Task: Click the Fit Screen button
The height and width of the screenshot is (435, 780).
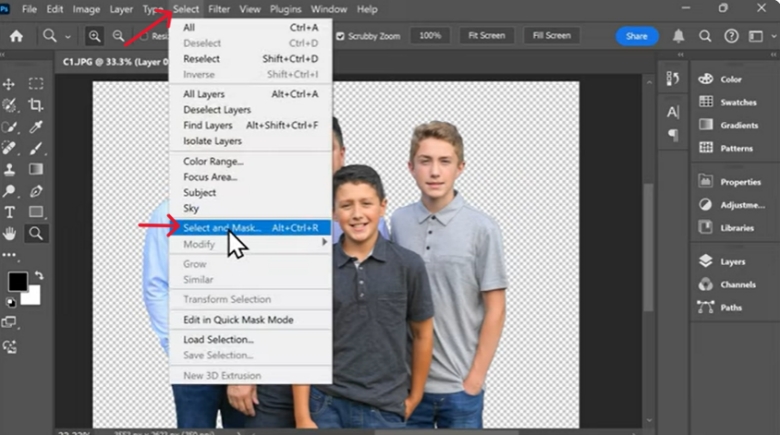Action: (x=486, y=36)
